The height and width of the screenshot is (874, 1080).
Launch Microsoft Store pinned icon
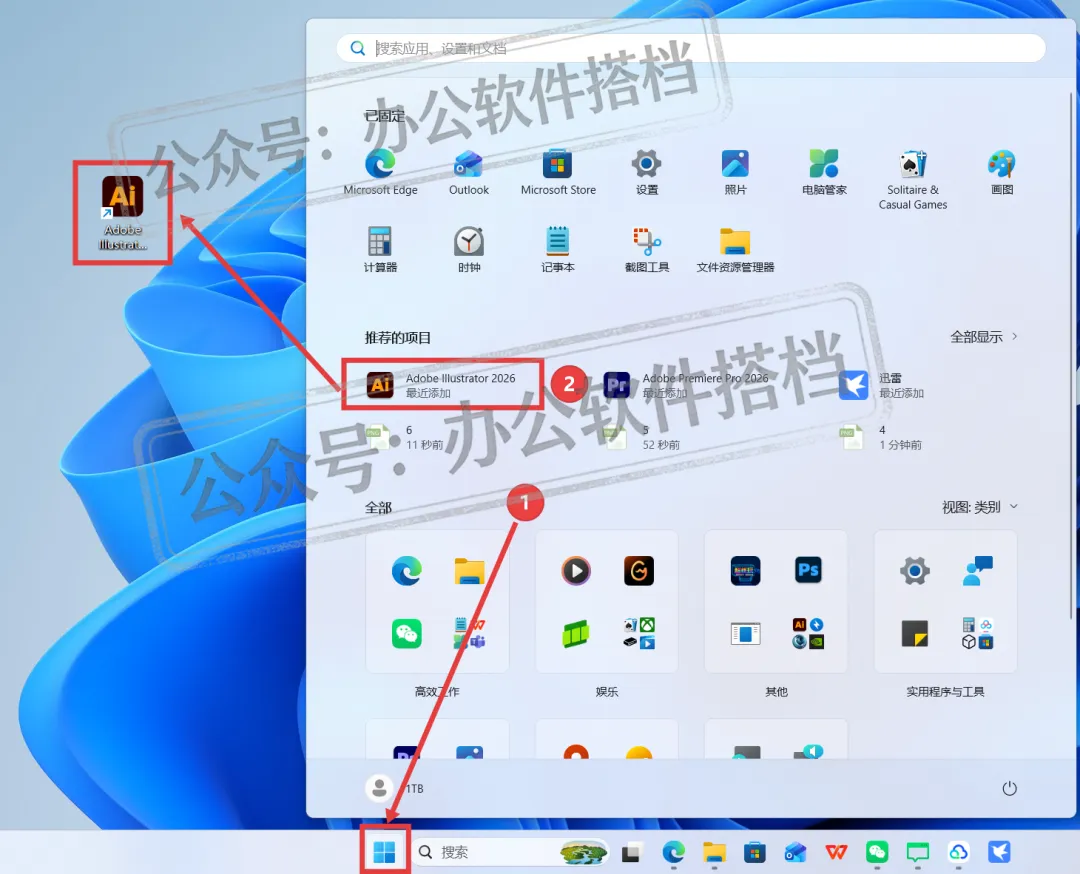pyautogui.click(x=558, y=172)
